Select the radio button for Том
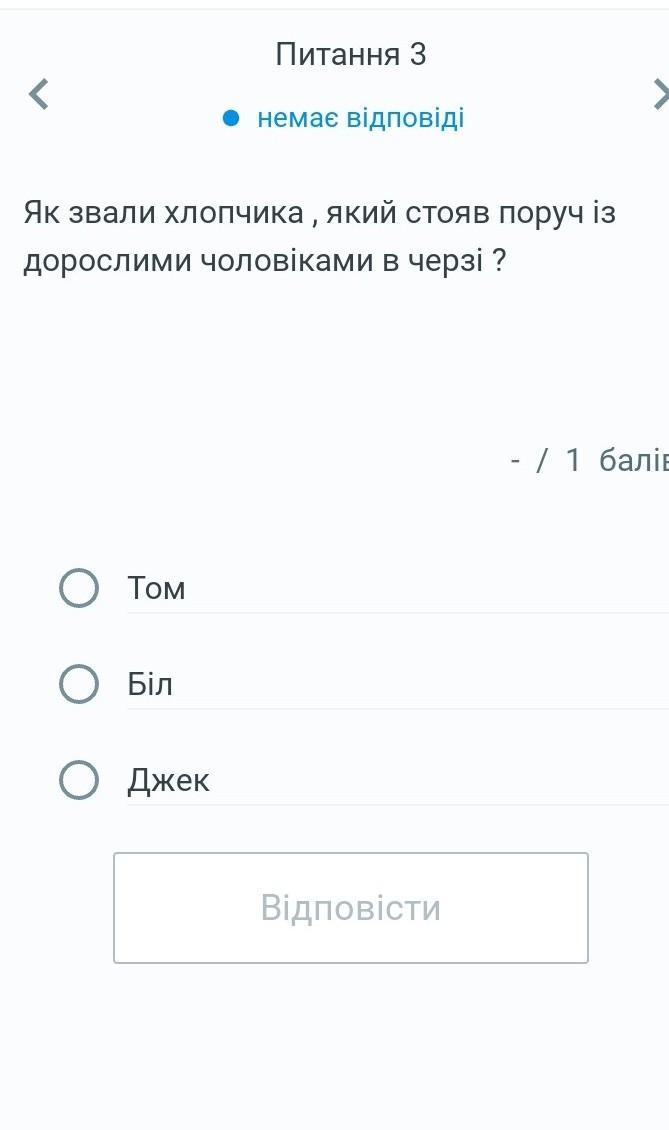 [x=79, y=588]
